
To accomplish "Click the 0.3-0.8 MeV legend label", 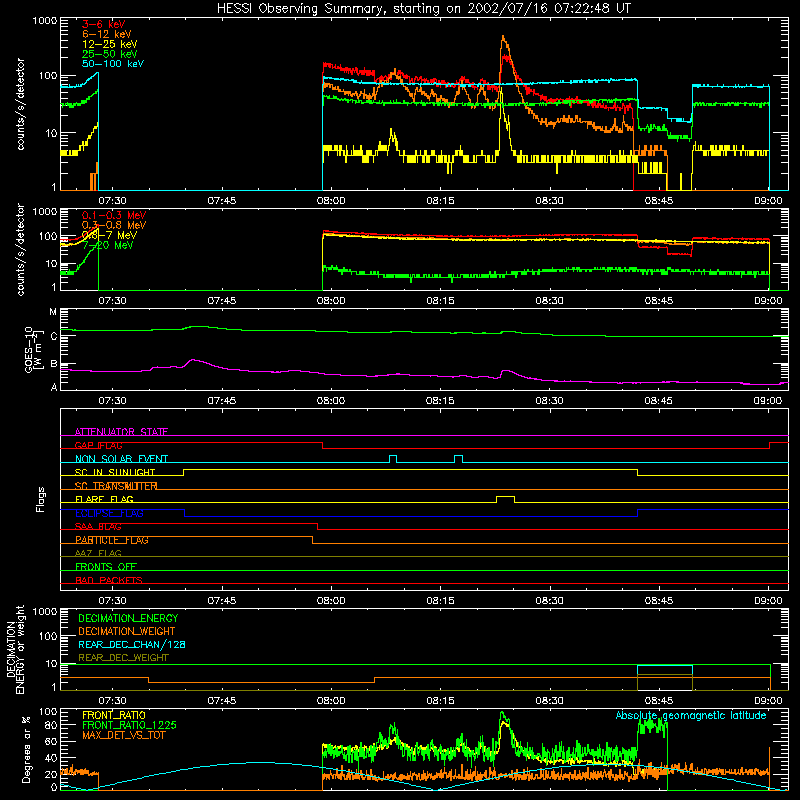I will (x=114, y=225).
